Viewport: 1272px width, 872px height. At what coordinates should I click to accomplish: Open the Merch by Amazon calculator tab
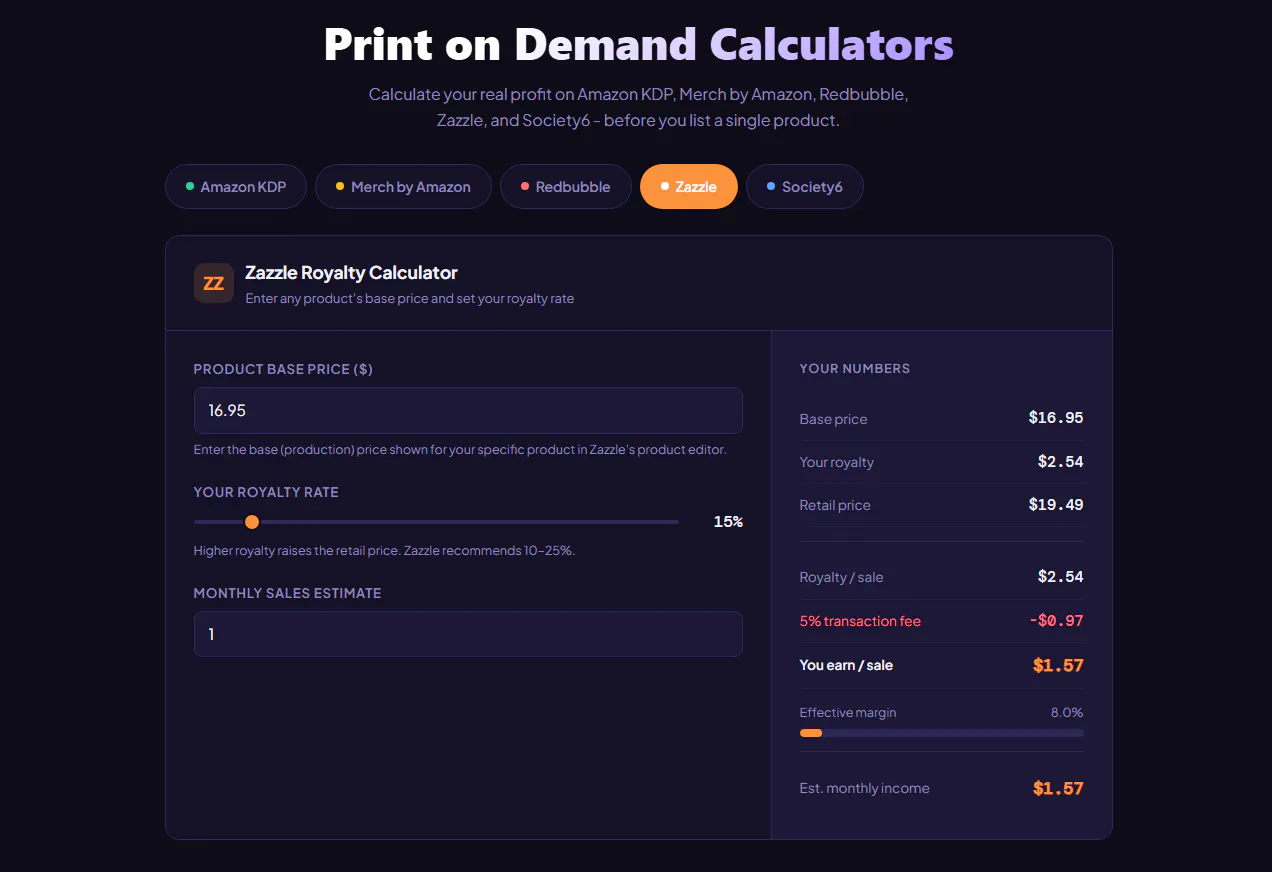(x=403, y=187)
